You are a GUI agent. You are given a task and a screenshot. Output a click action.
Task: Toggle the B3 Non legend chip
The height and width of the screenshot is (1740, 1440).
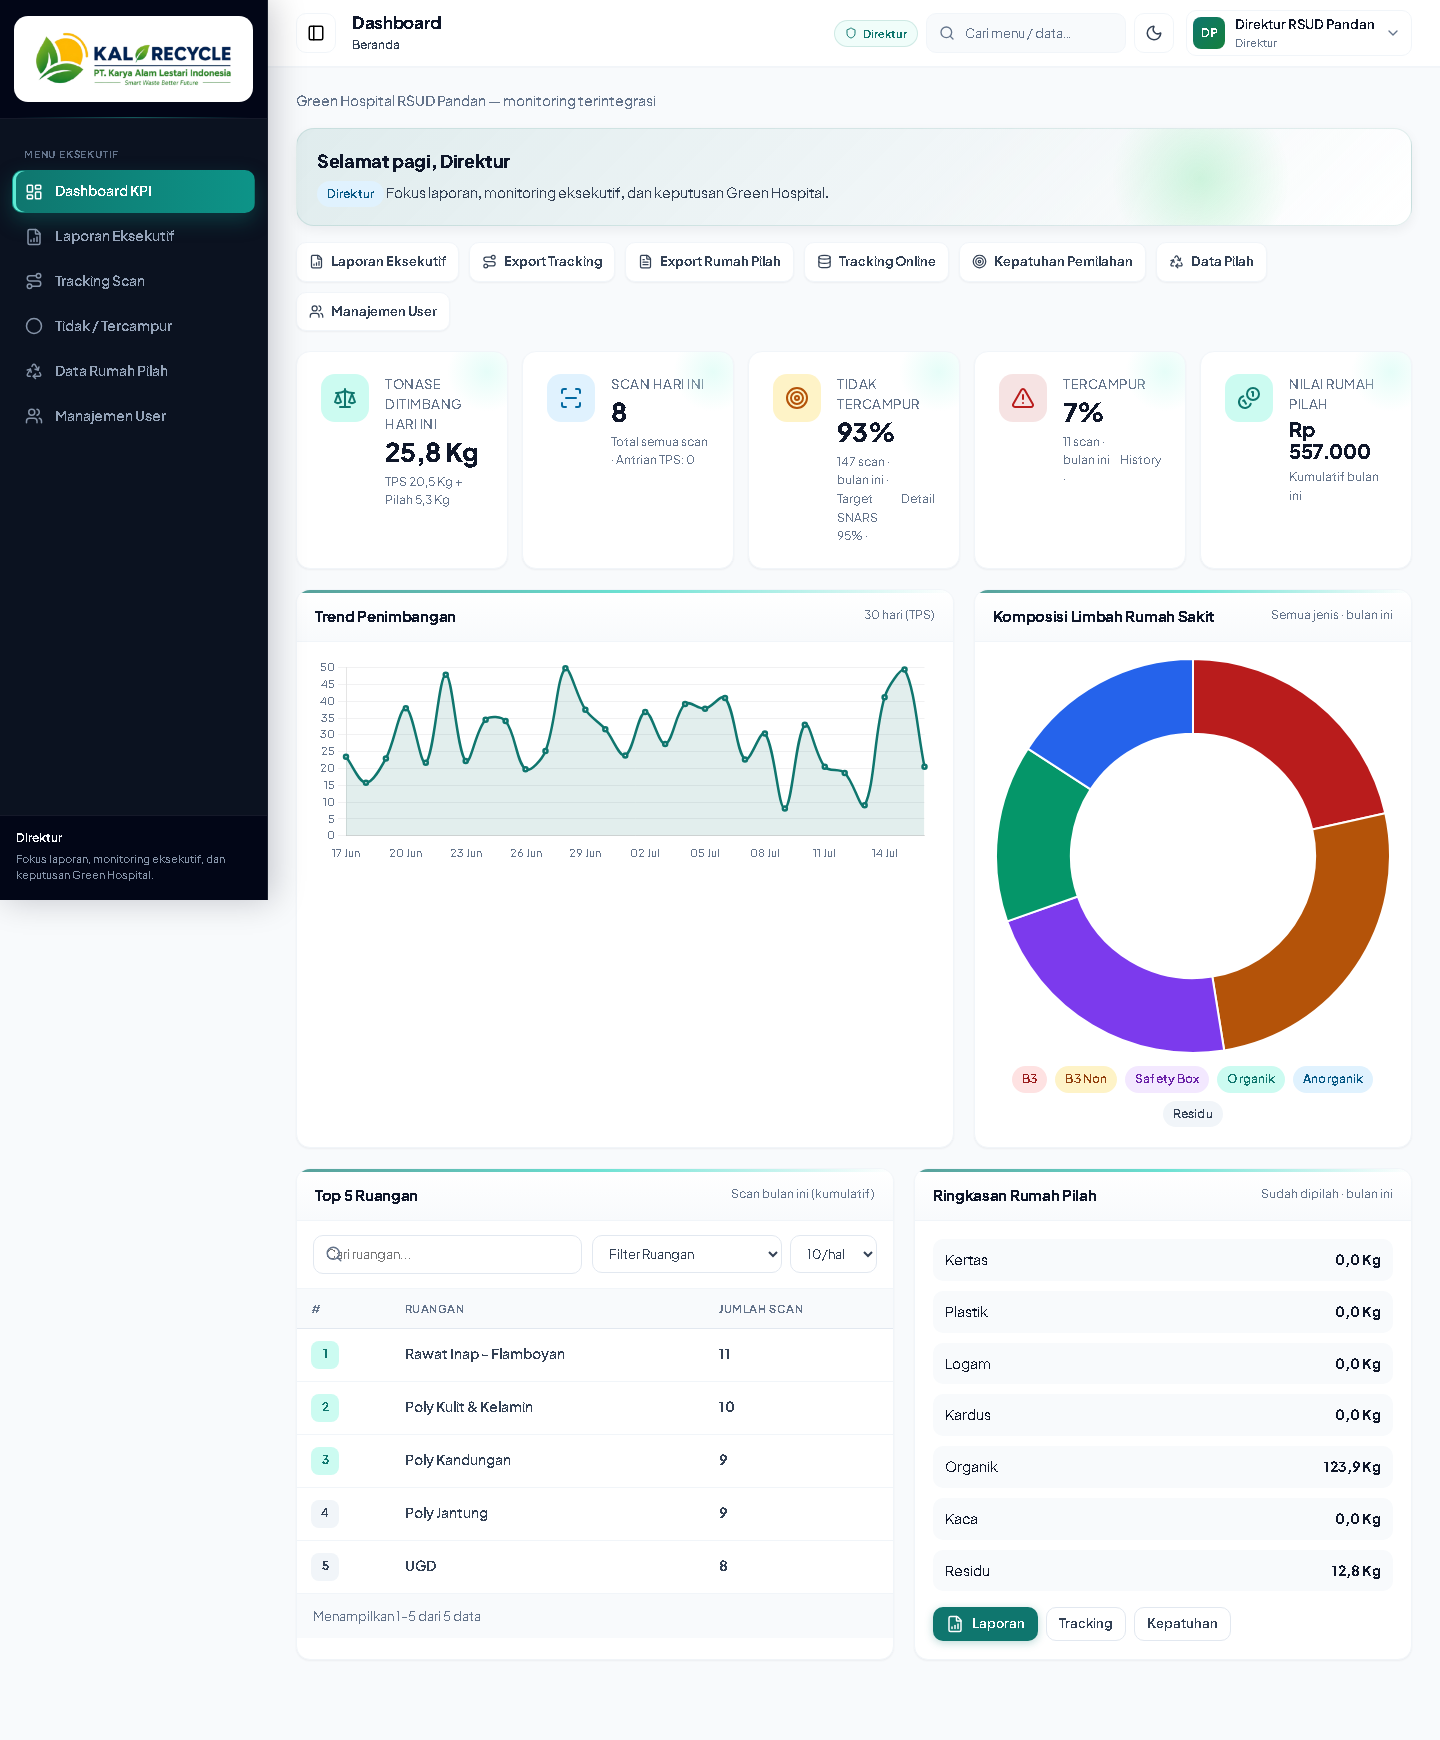(1085, 1079)
